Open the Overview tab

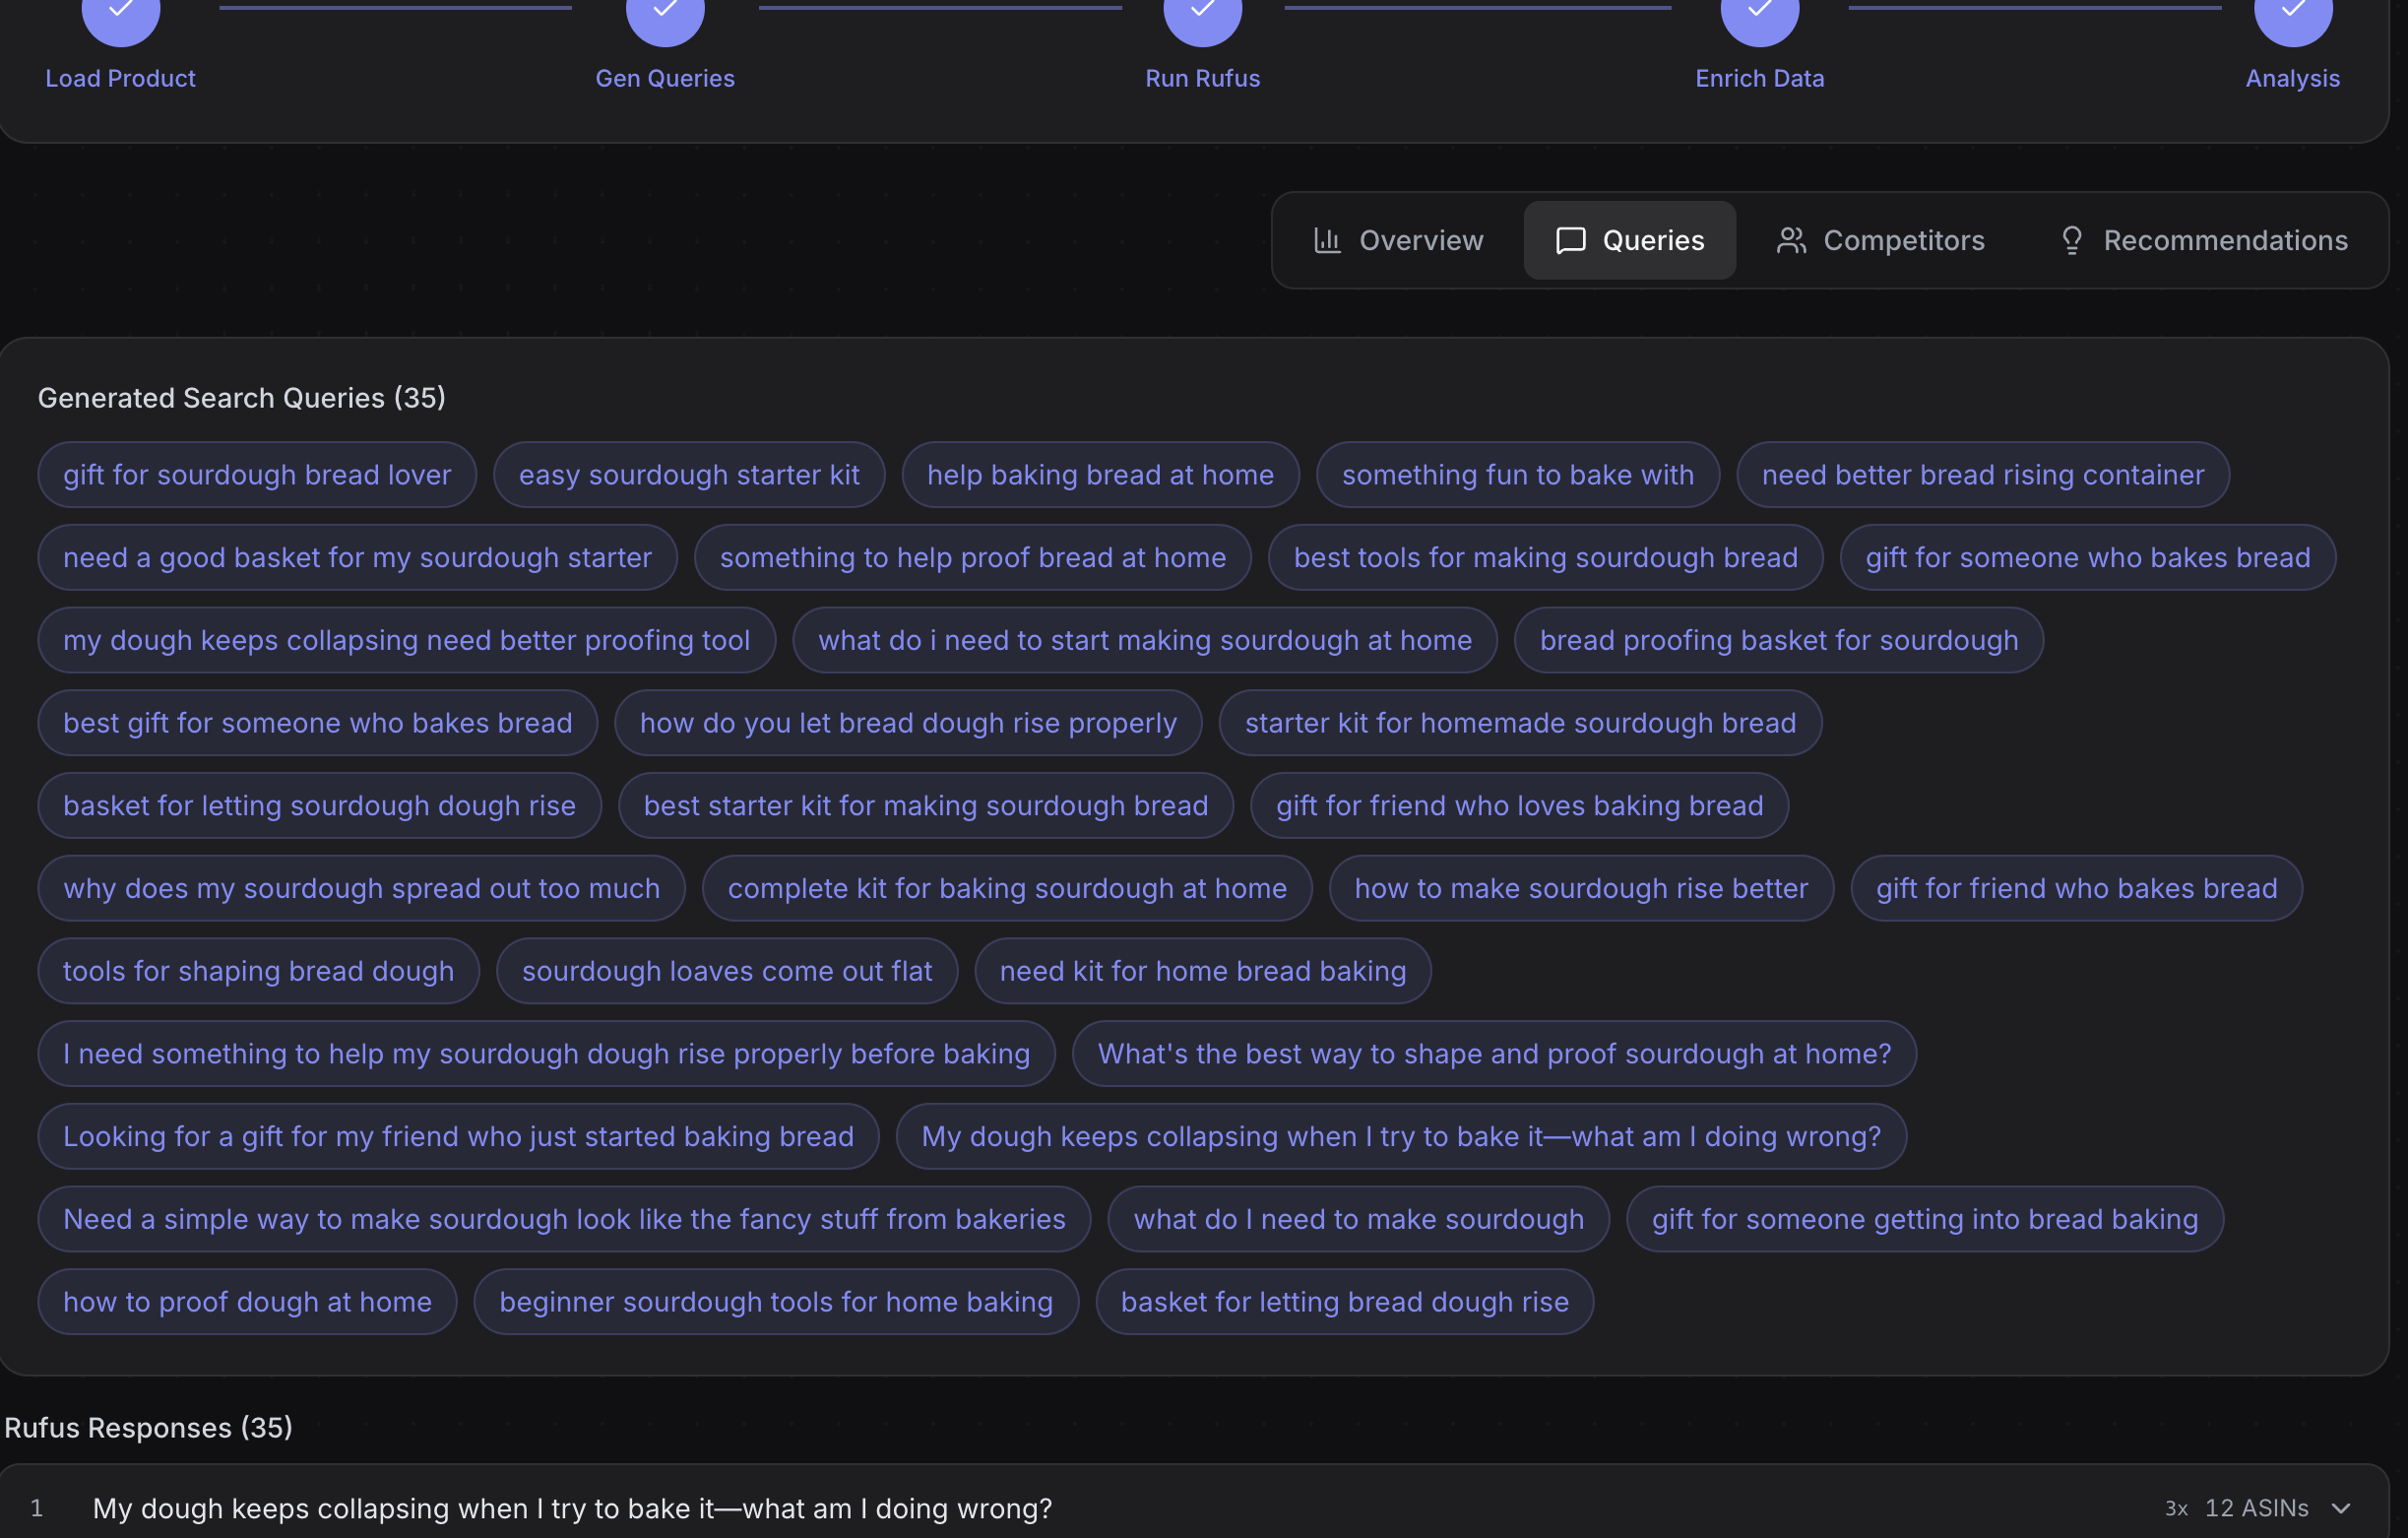pos(1398,240)
